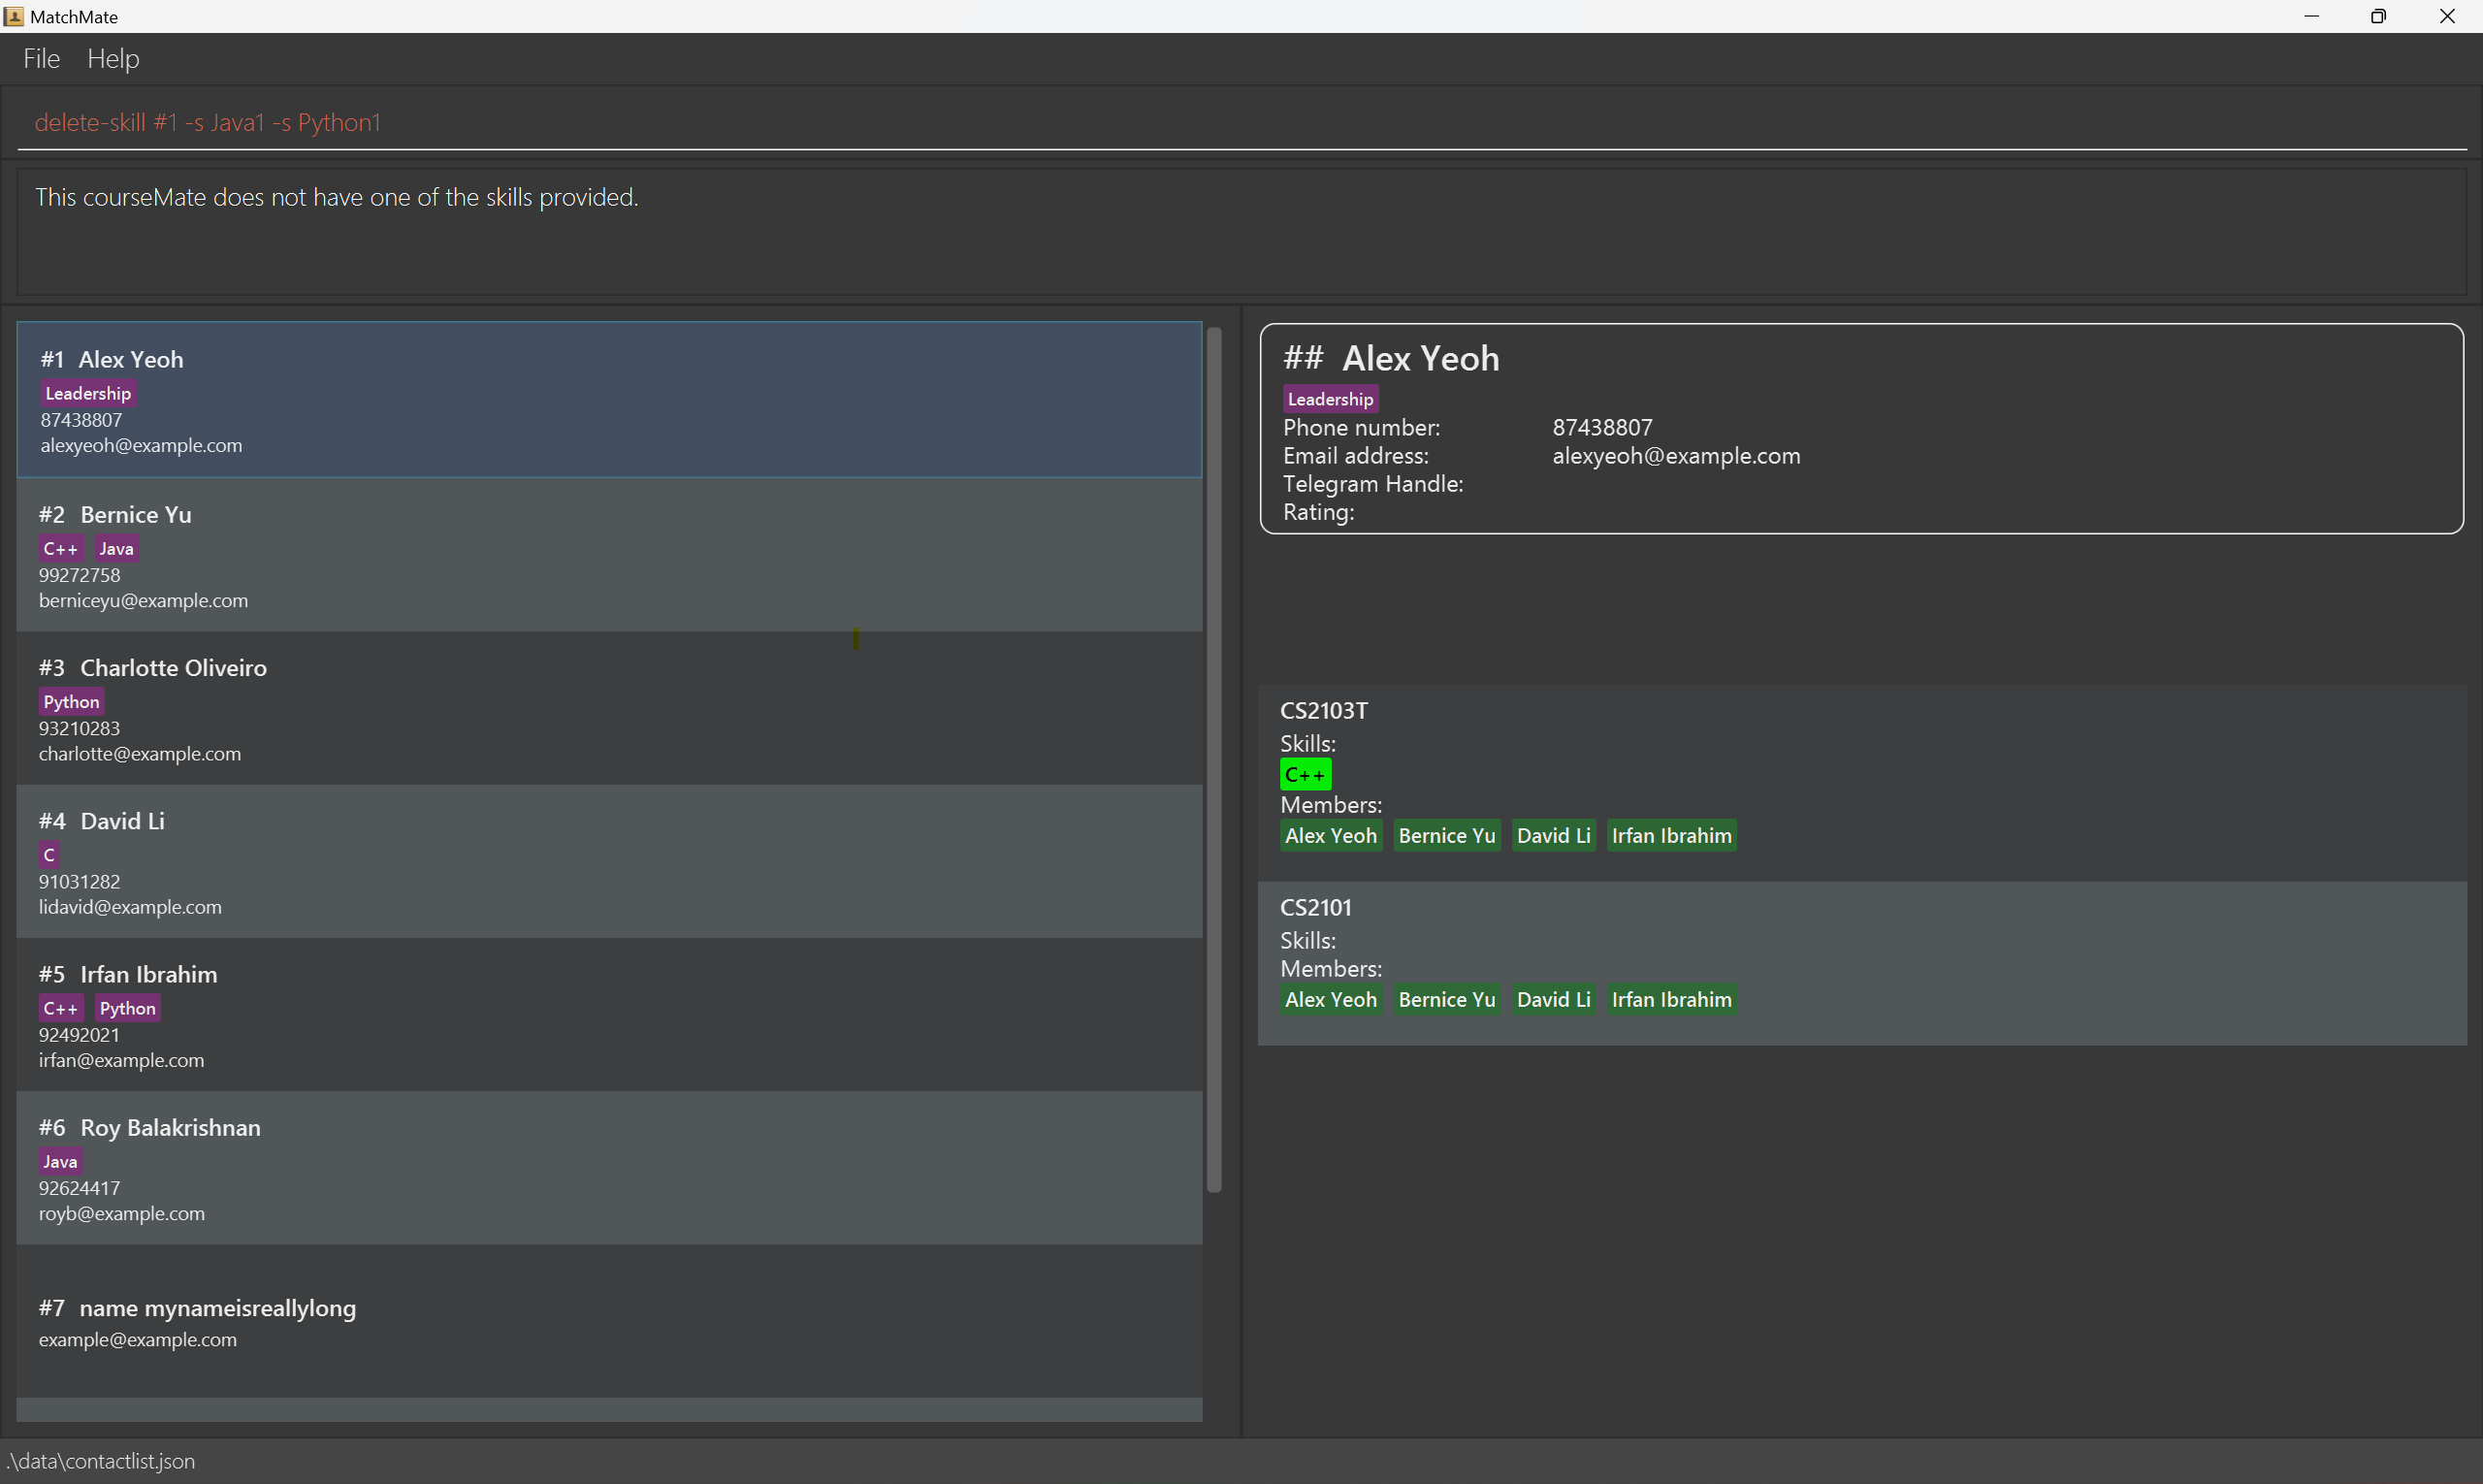
Task: Click irfan@example.com email in the list
Action: (x=121, y=1060)
